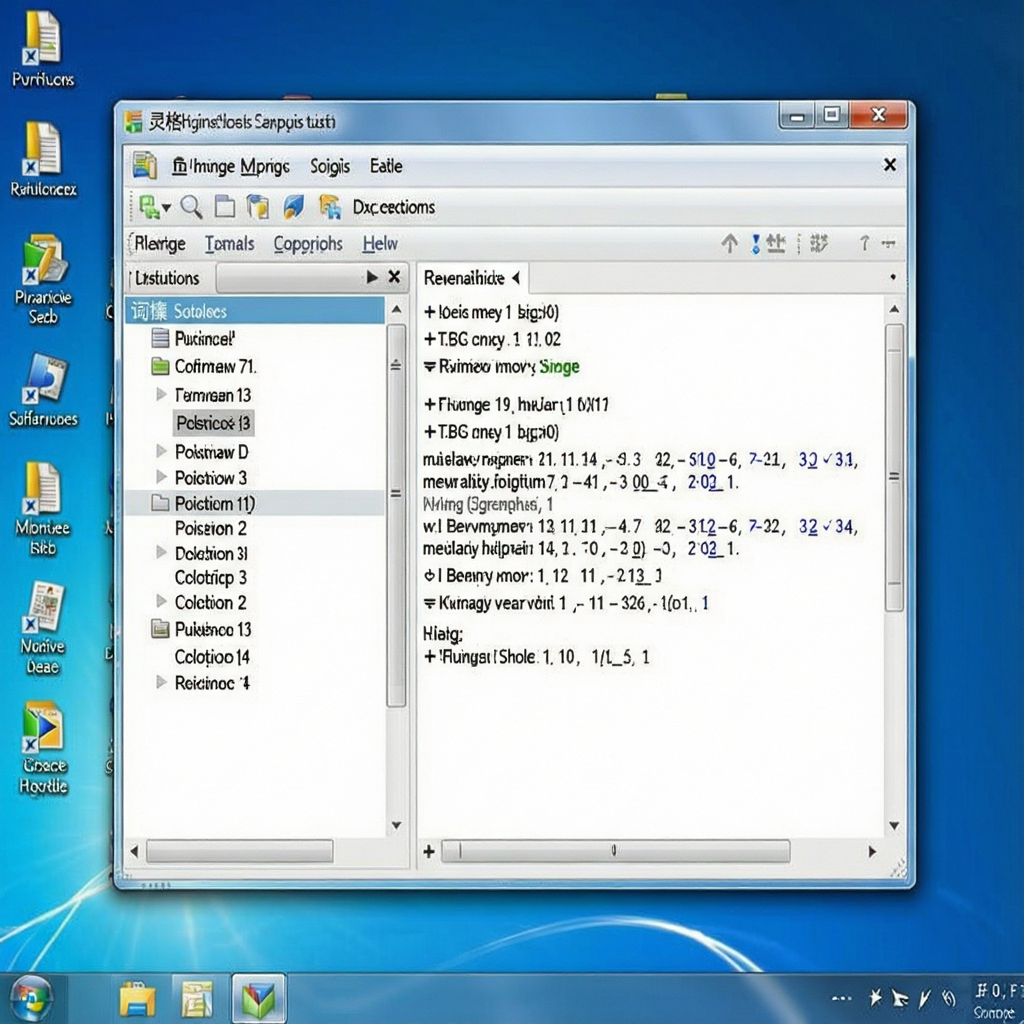Click the down arrow on the left panel's vertical scrollbar

[x=396, y=825]
